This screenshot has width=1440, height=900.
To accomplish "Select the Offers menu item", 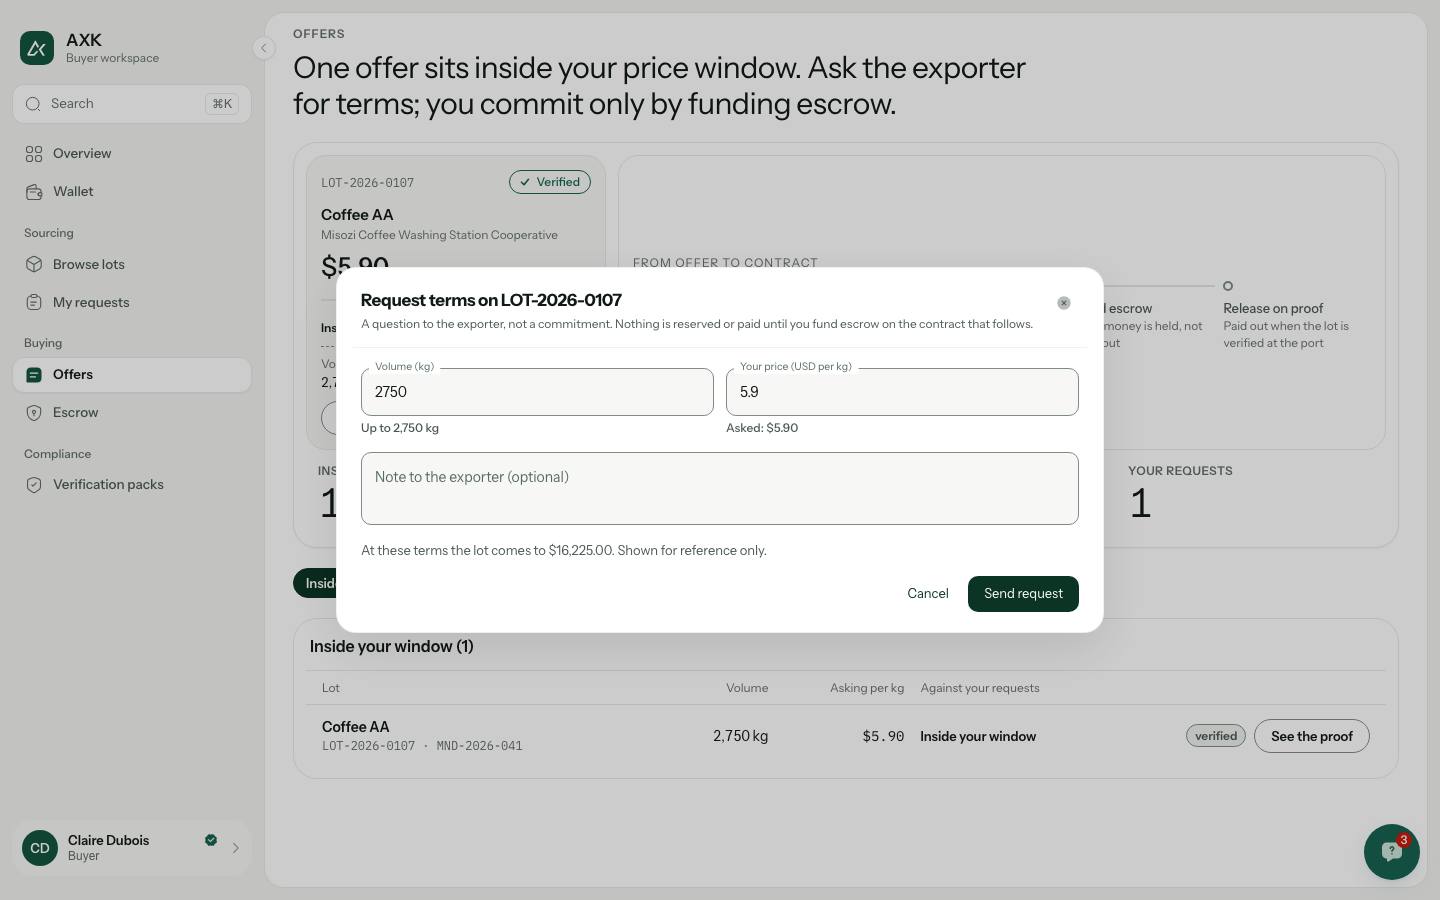I will [132, 375].
